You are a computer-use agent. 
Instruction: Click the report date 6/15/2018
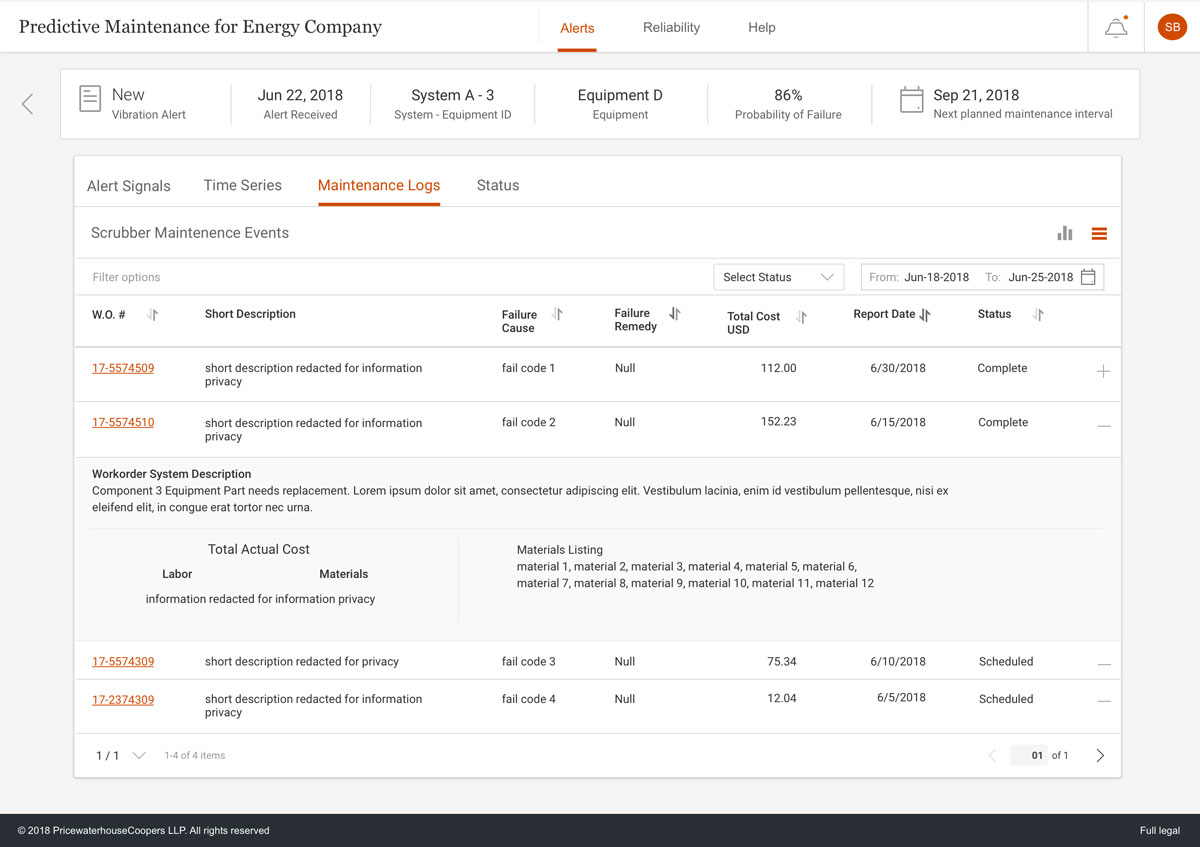coord(898,422)
